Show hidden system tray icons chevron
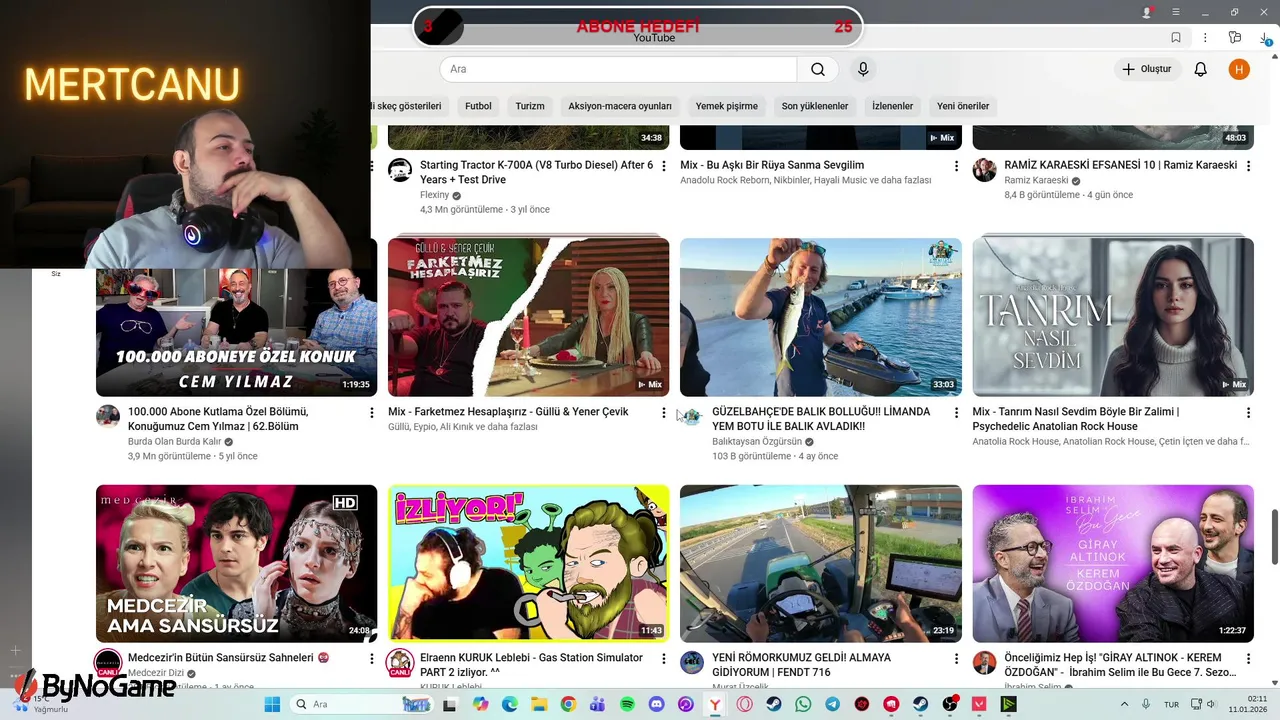The width and height of the screenshot is (1280, 720). pos(1124,704)
